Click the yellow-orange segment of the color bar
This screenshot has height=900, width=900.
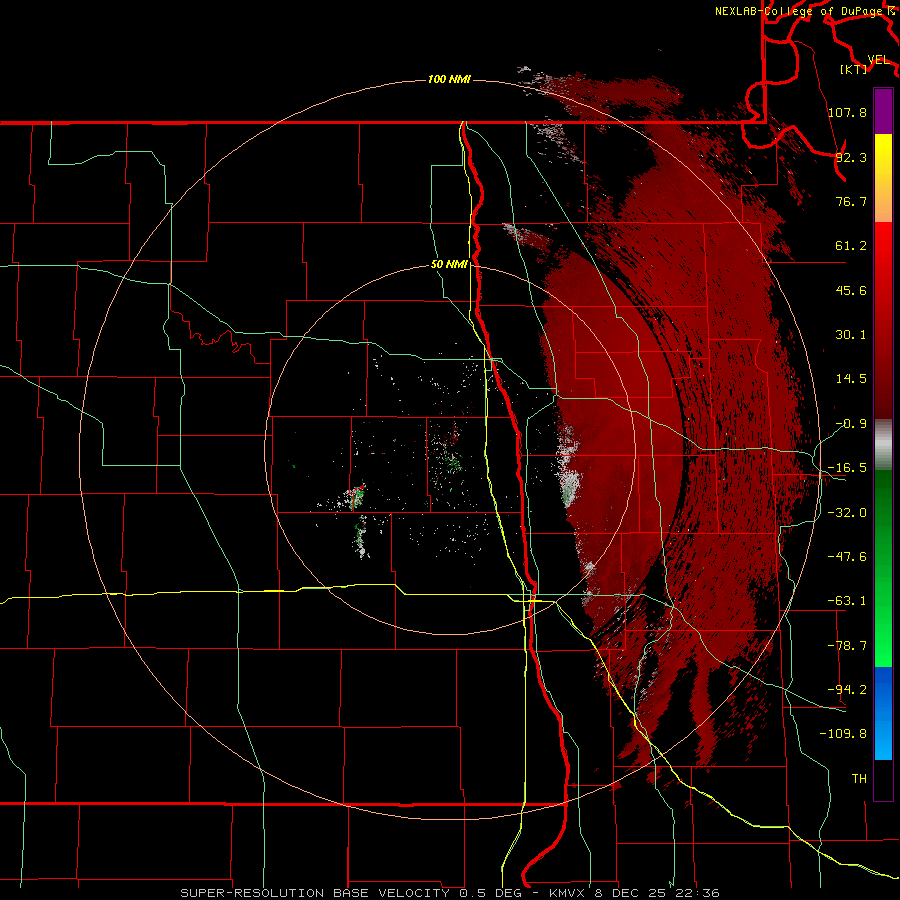[x=883, y=178]
